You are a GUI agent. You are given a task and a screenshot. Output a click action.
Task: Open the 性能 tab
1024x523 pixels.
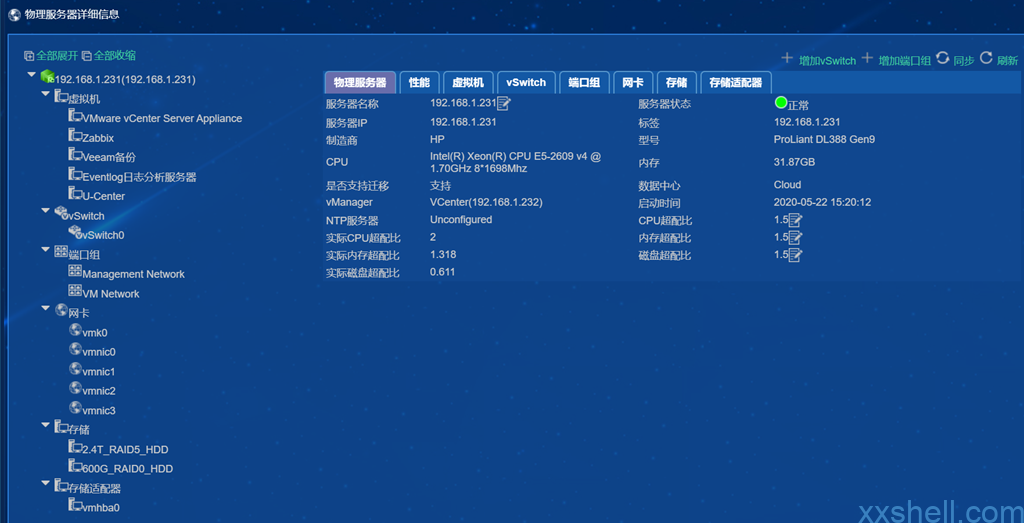click(x=419, y=83)
